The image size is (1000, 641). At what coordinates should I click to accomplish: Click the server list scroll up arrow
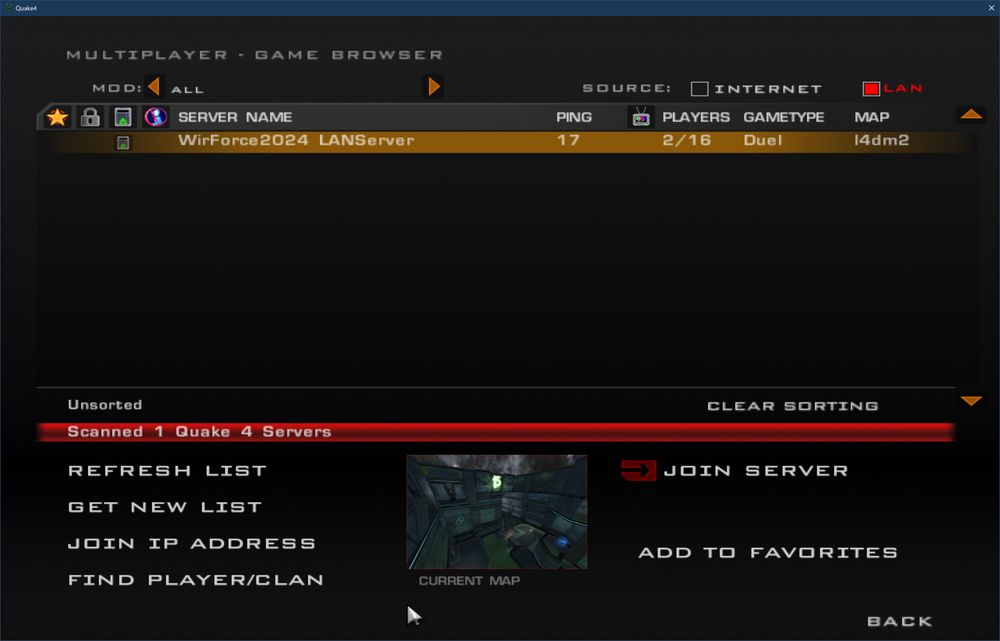pos(971,114)
